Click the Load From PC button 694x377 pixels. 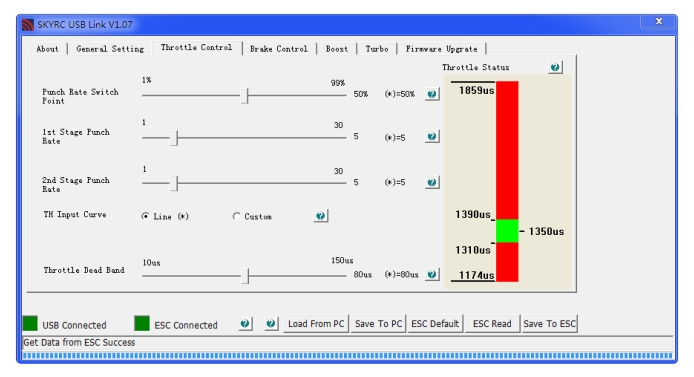point(316,324)
